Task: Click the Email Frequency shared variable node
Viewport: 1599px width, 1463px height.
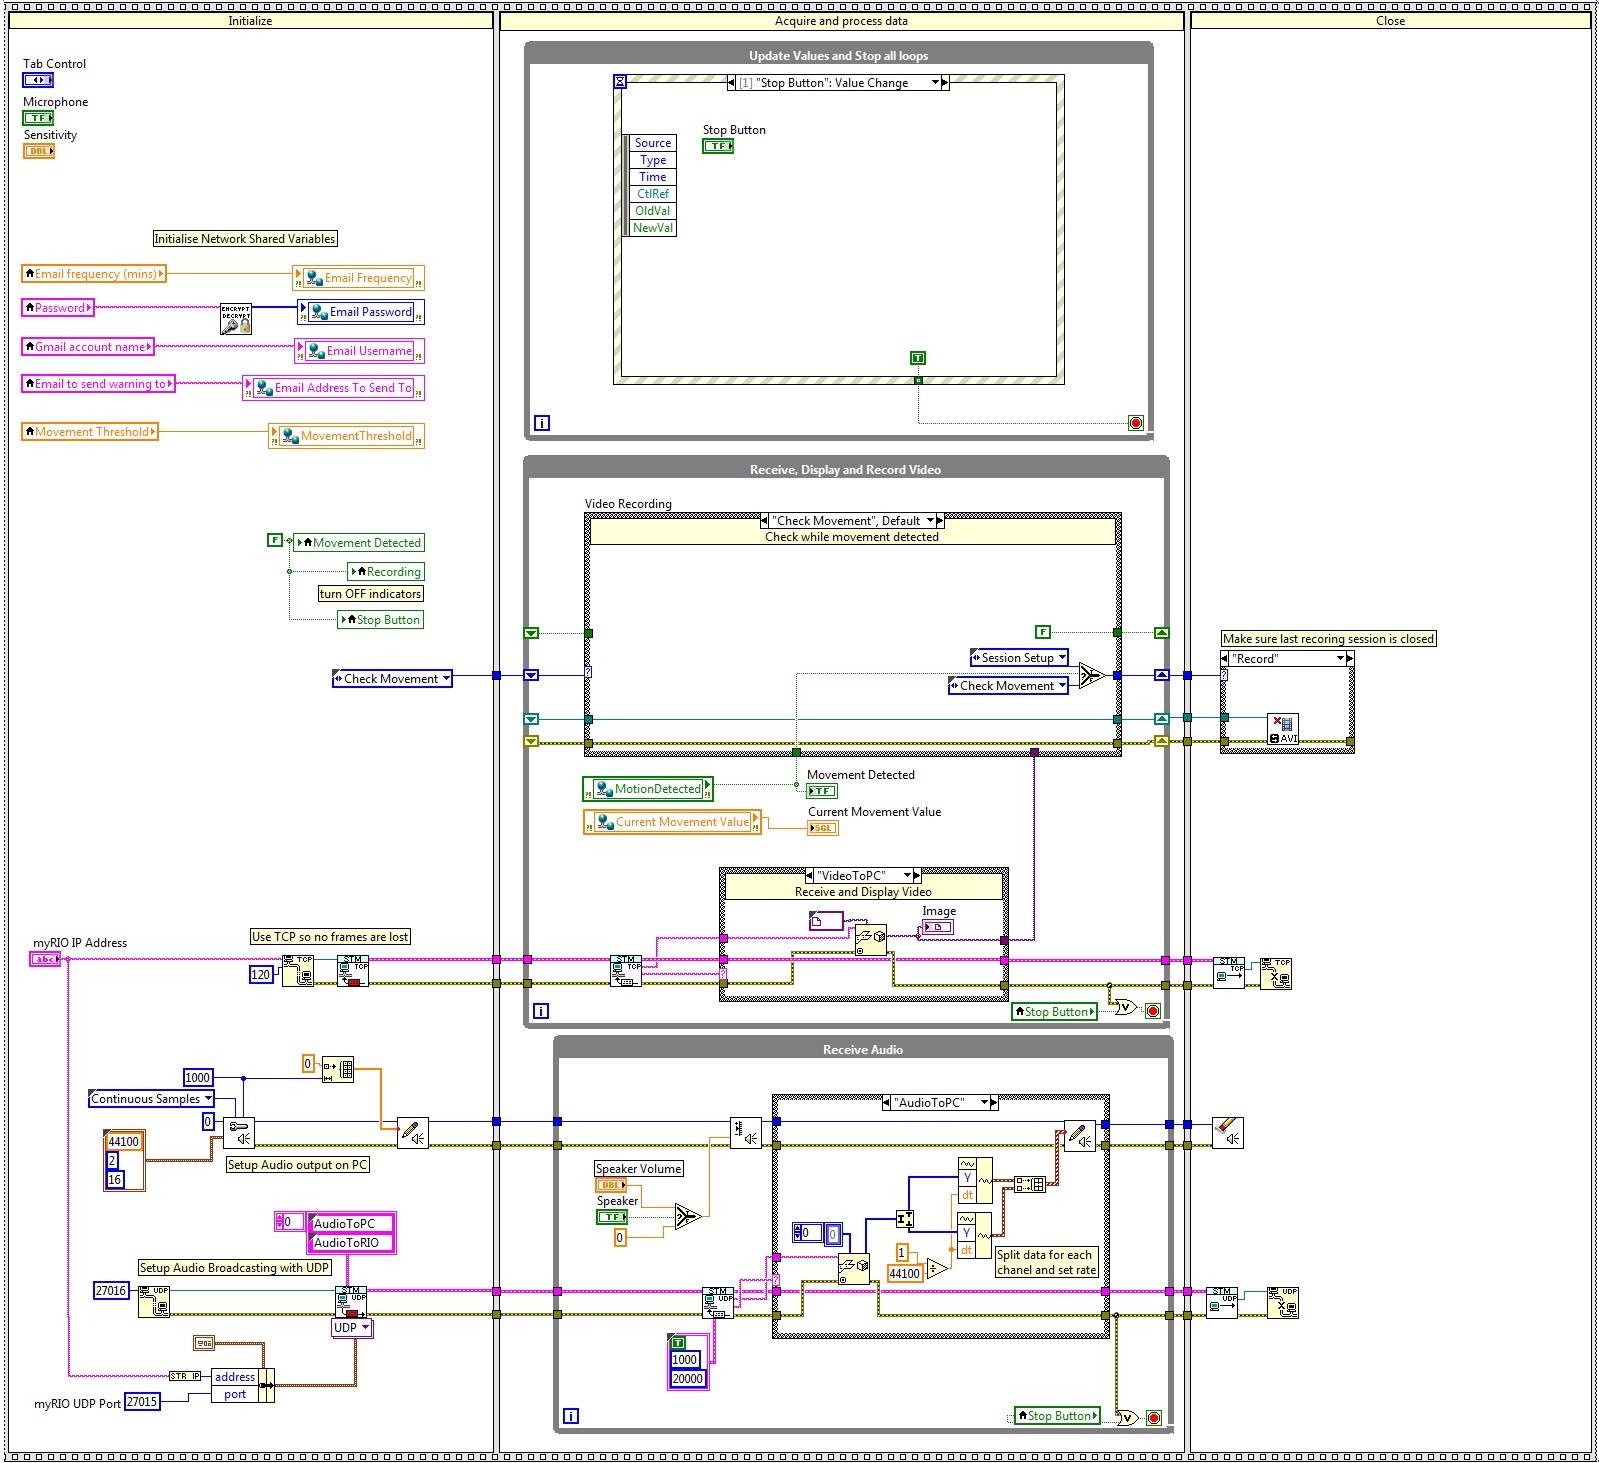Action: click(358, 278)
